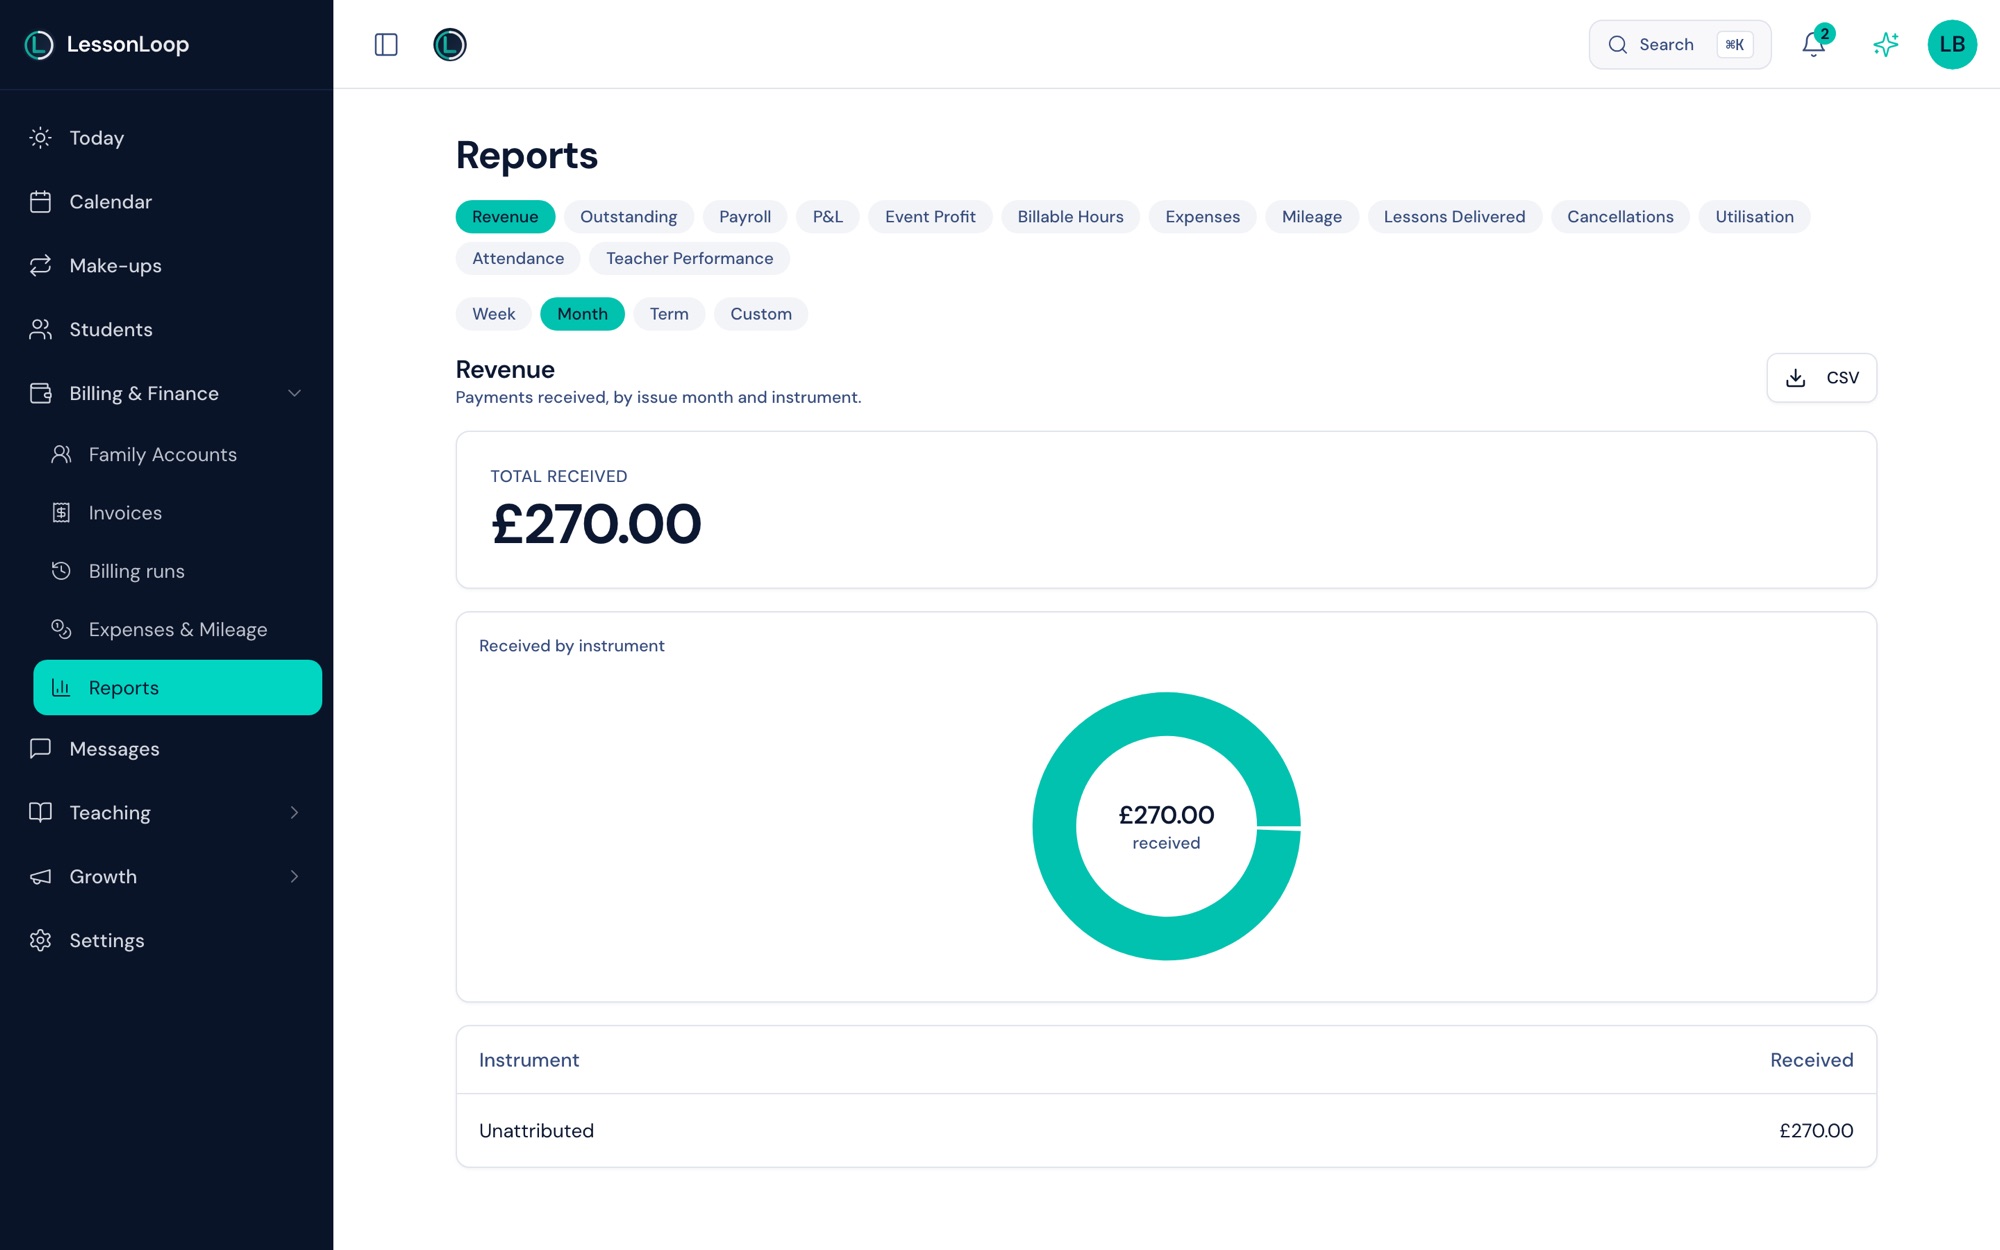Viewport: 2000px width, 1250px height.
Task: Select the Week period pill
Action: [494, 314]
